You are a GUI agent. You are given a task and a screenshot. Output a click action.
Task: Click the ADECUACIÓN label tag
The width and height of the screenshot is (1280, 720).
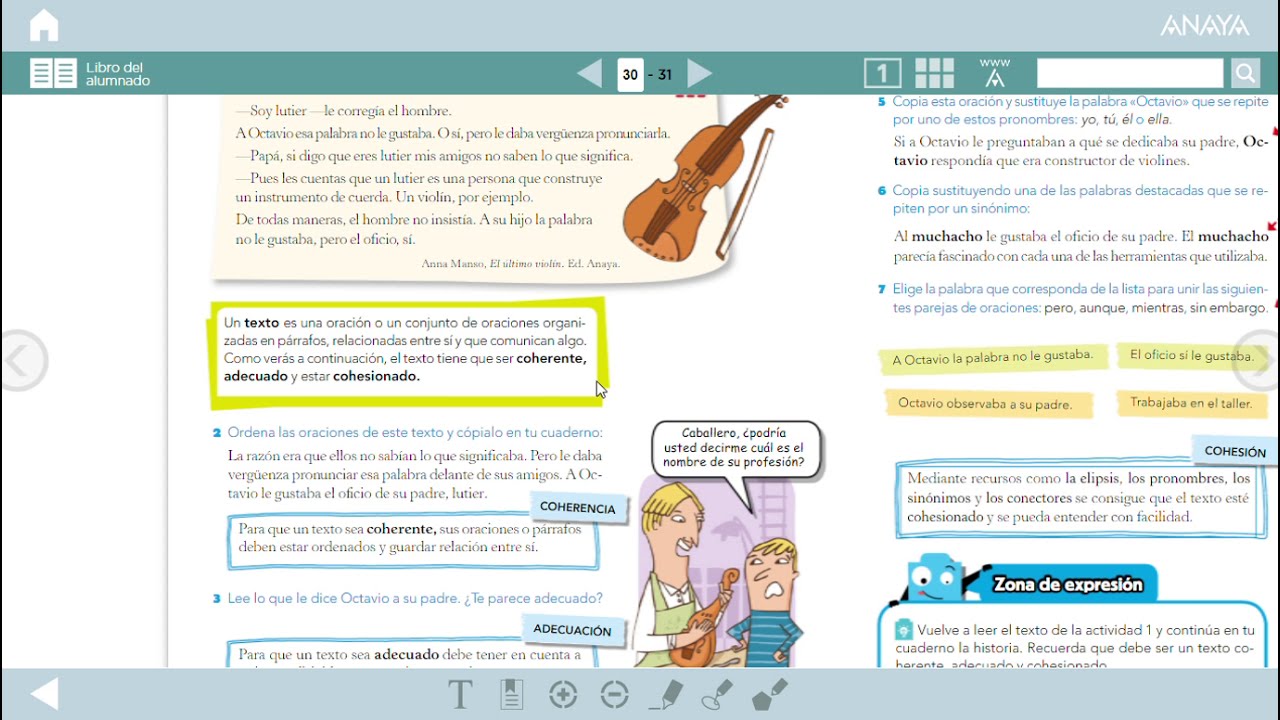[572, 630]
